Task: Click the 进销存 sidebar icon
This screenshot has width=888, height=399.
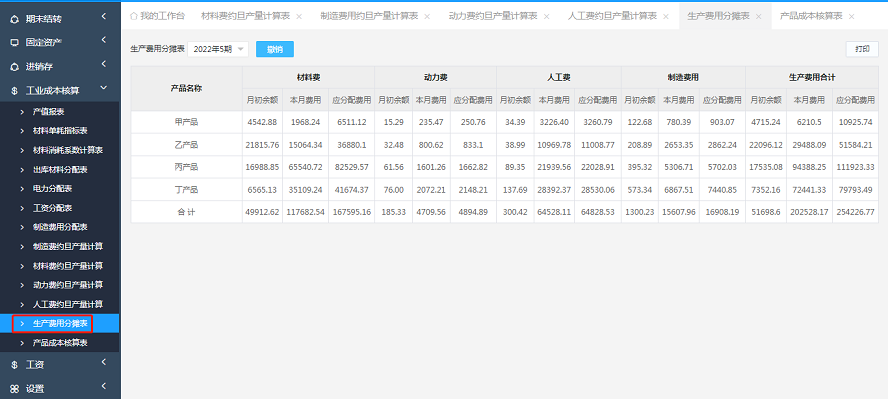Action: (x=15, y=67)
